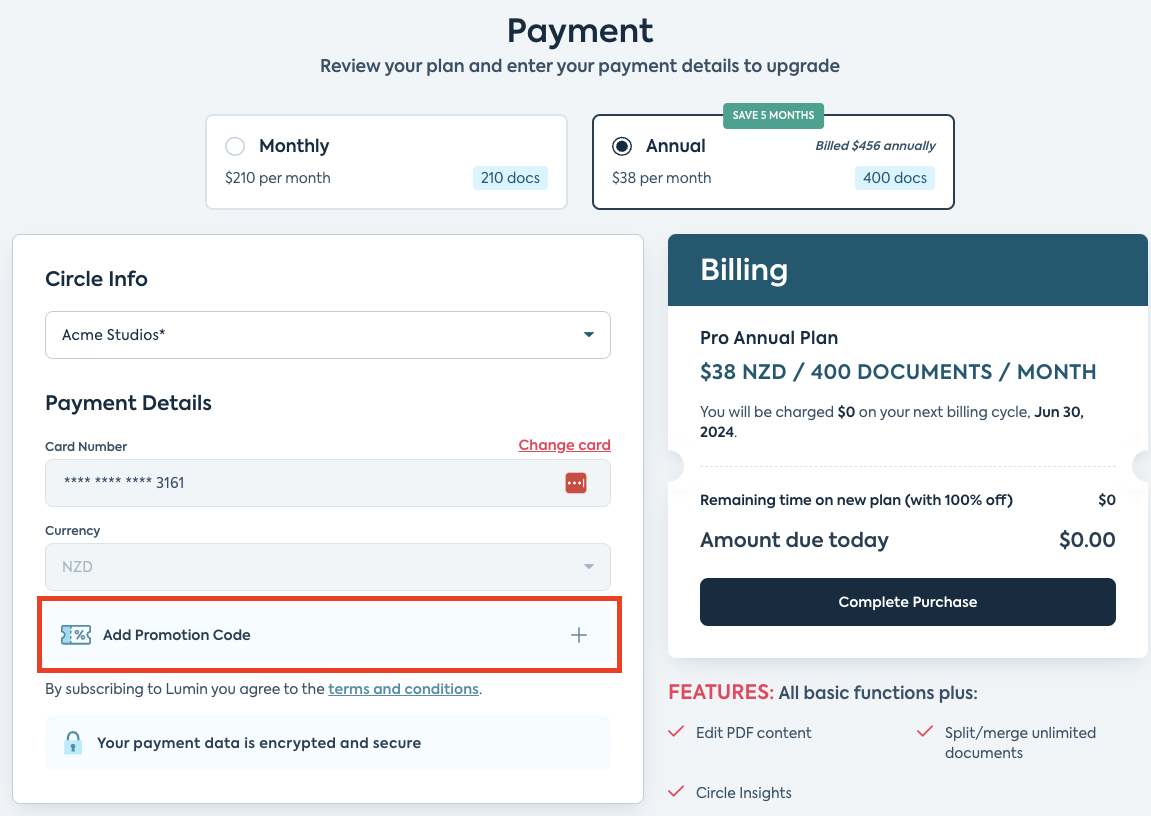This screenshot has height=816, width=1151.
Task: Select the Monthly plan radio button
Action: [235, 146]
